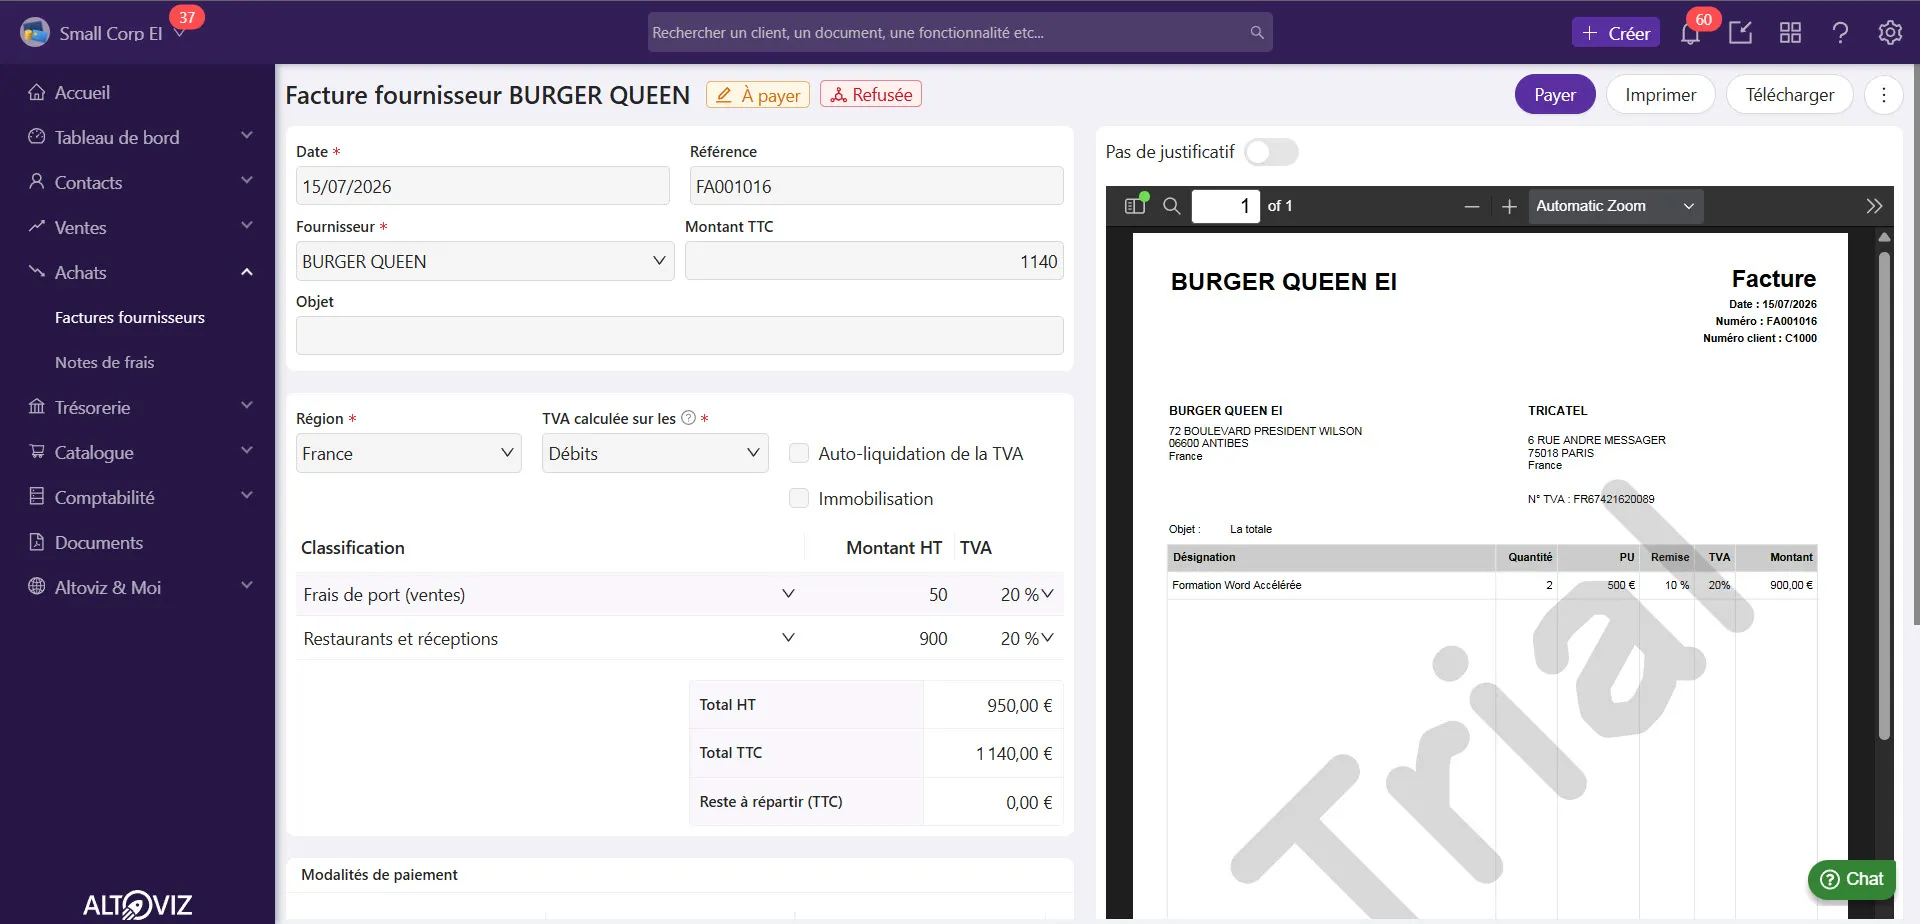
Task: Click the search magnifier in the top bar
Action: coord(1257,33)
